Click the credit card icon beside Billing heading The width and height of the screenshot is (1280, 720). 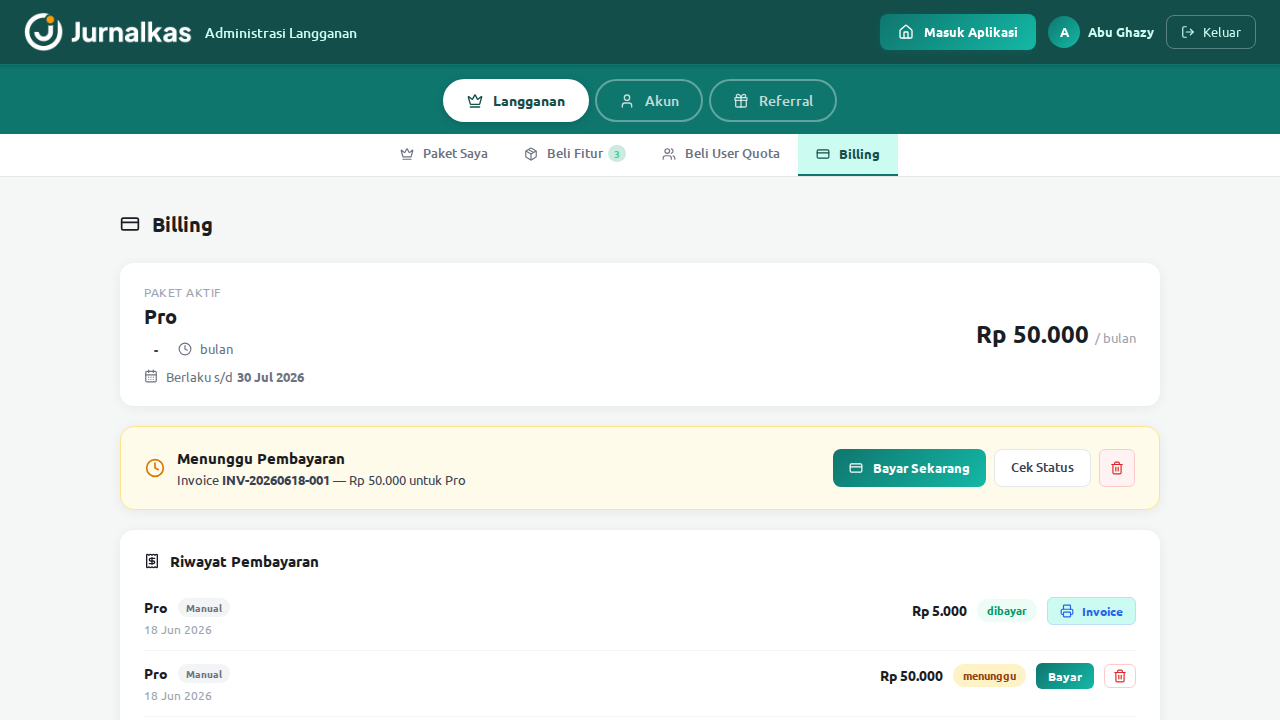pos(130,224)
